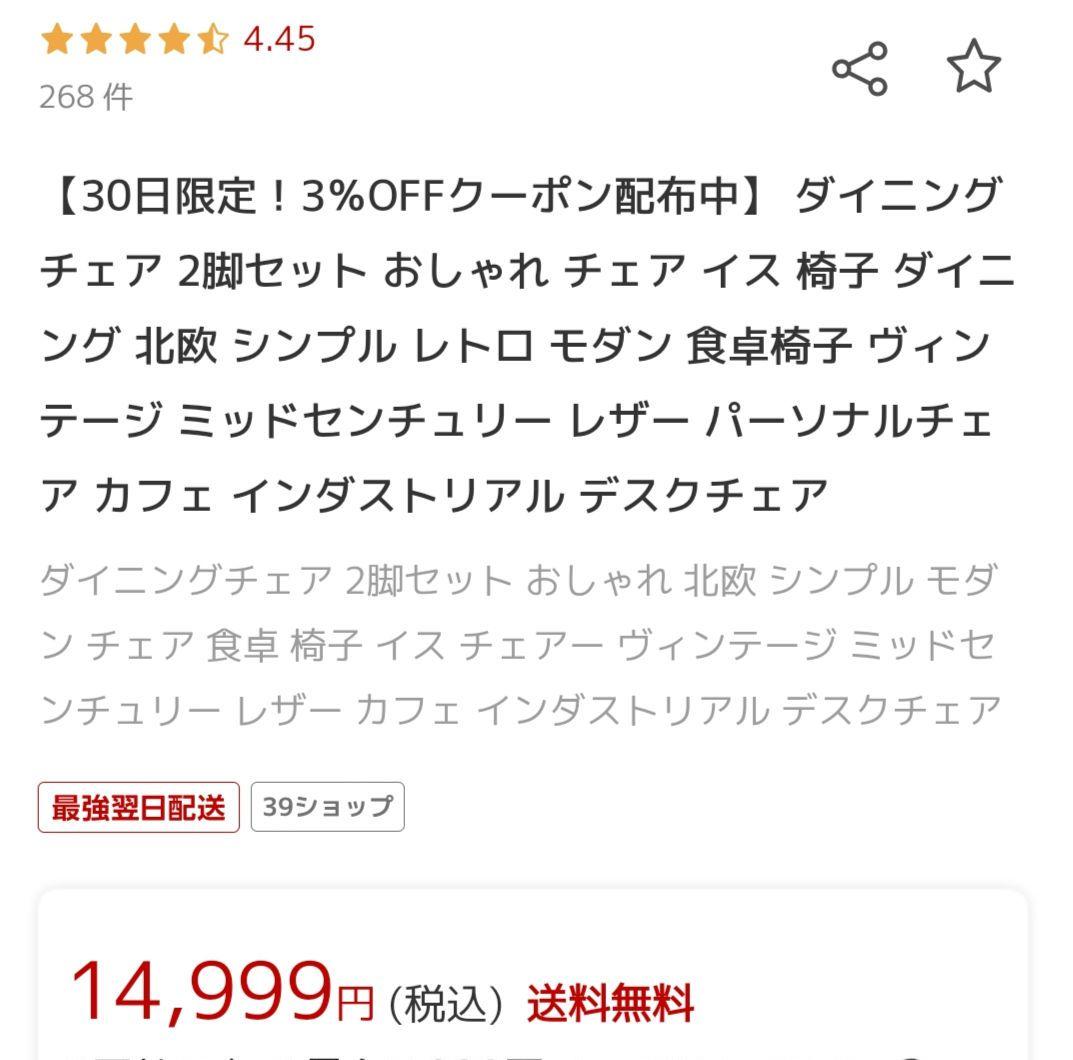Expand the 268件 review count
Image resolution: width=1073 pixels, height=1060 pixels.
pyautogui.click(x=85, y=97)
